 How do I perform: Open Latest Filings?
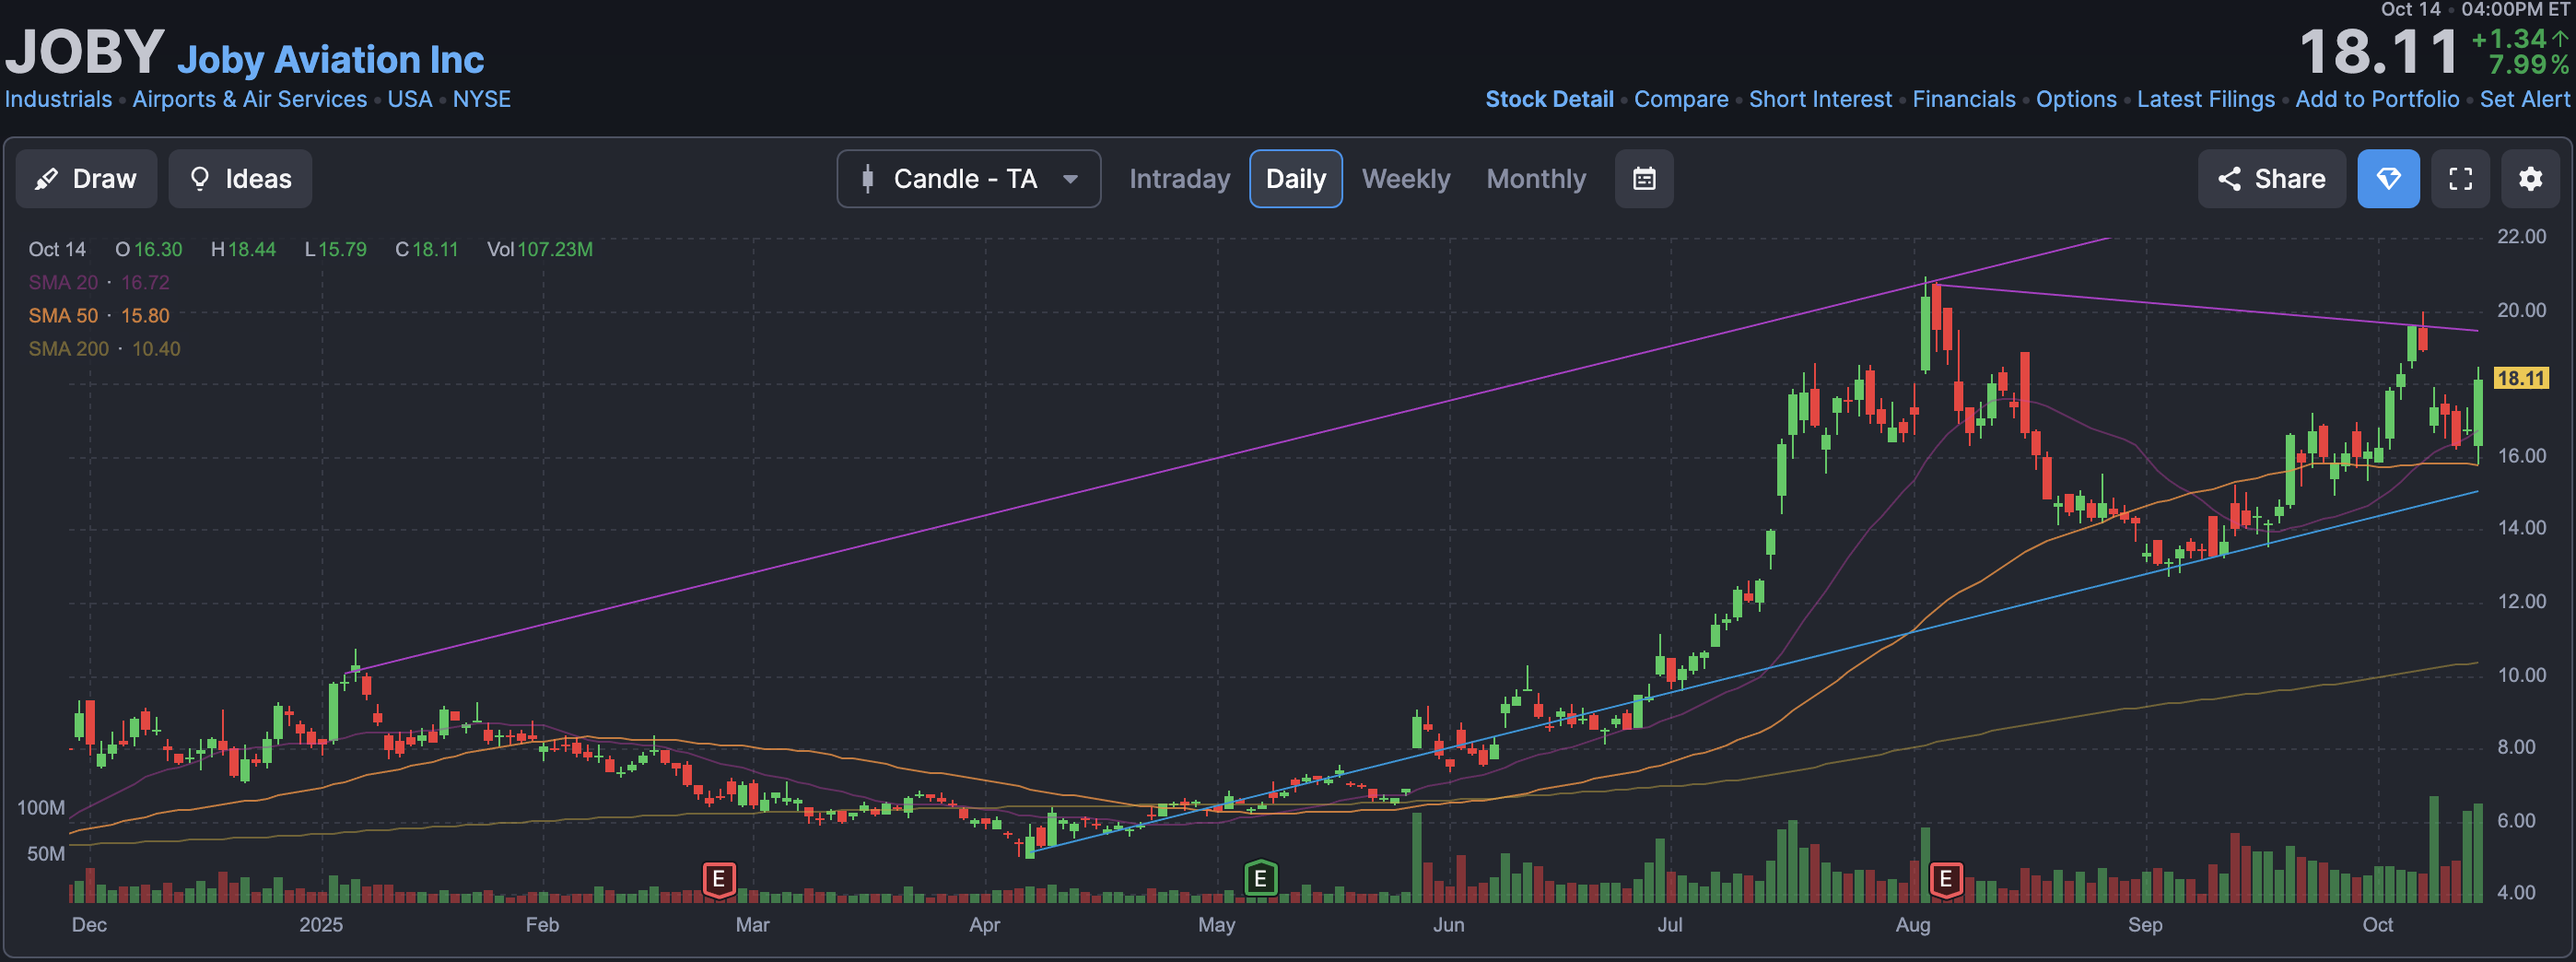click(2205, 99)
